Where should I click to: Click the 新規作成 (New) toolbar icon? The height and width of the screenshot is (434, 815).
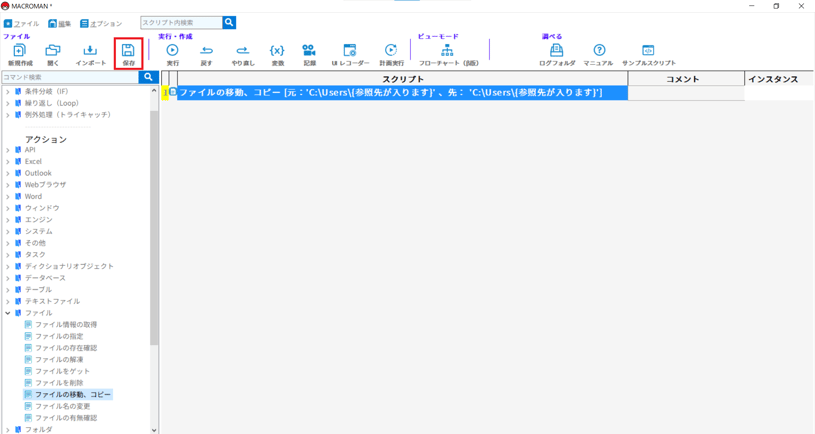coord(20,50)
